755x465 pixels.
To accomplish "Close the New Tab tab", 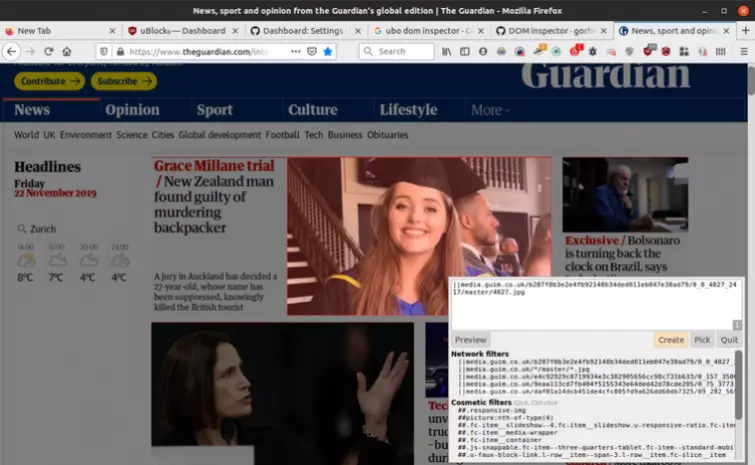I will 112,31.
